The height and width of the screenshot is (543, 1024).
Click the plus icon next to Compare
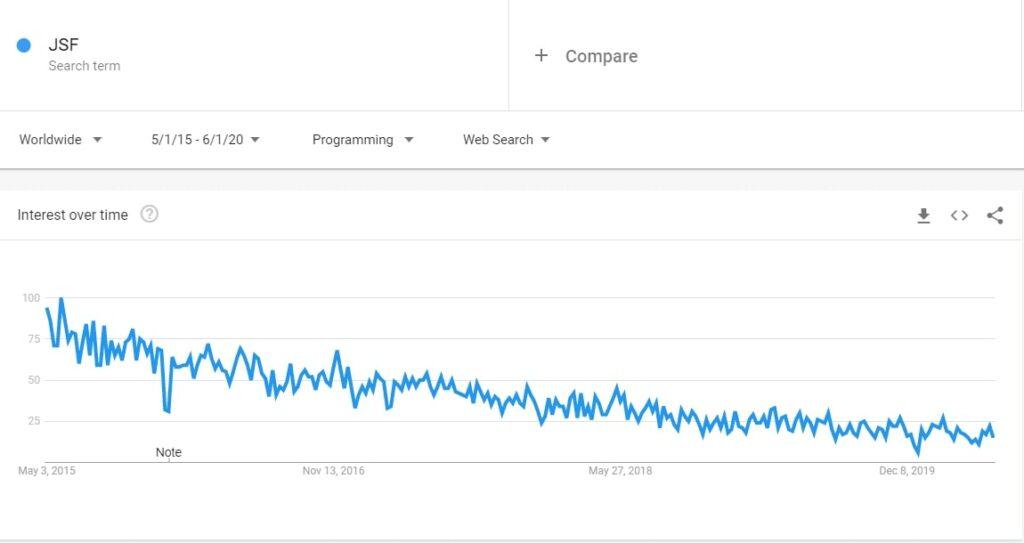541,56
